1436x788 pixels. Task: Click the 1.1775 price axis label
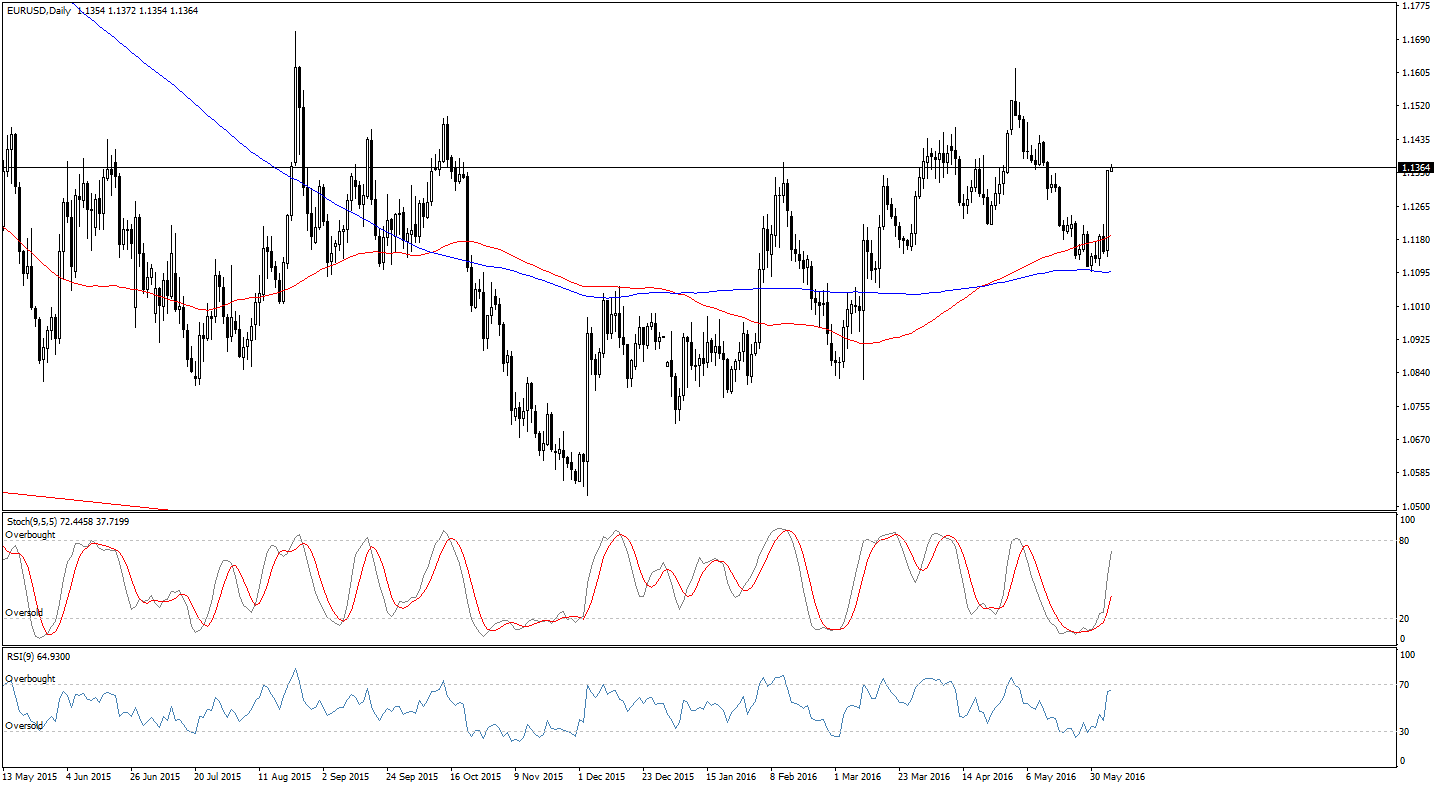tap(1414, 6)
